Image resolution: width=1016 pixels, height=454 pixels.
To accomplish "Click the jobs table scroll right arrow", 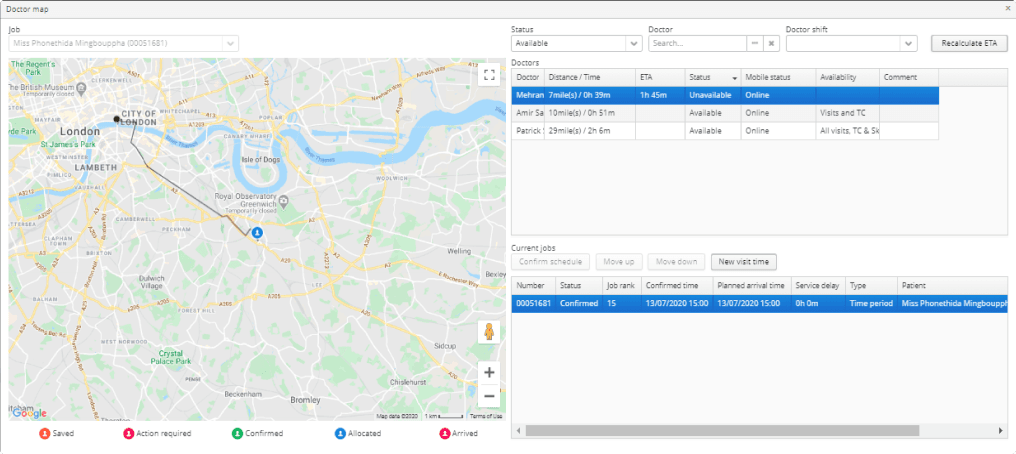I will coord(1002,431).
